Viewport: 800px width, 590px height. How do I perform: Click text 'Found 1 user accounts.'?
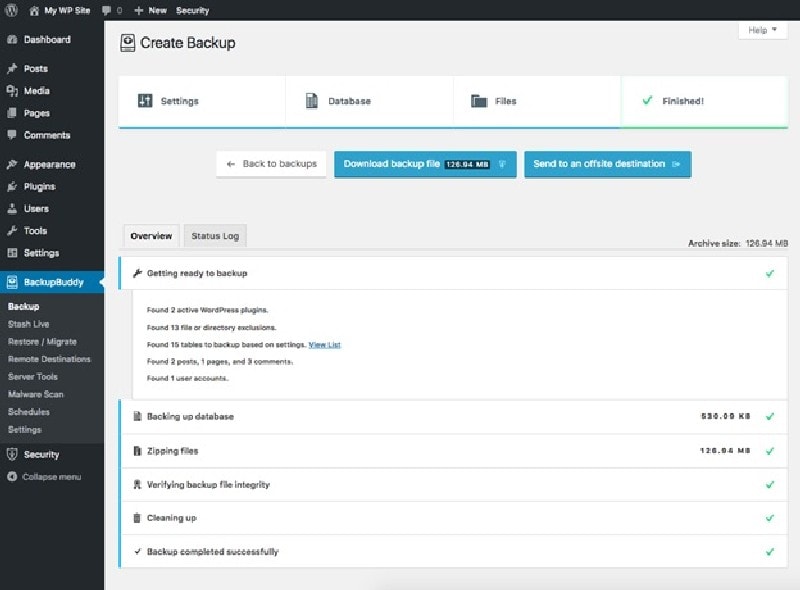coord(187,378)
